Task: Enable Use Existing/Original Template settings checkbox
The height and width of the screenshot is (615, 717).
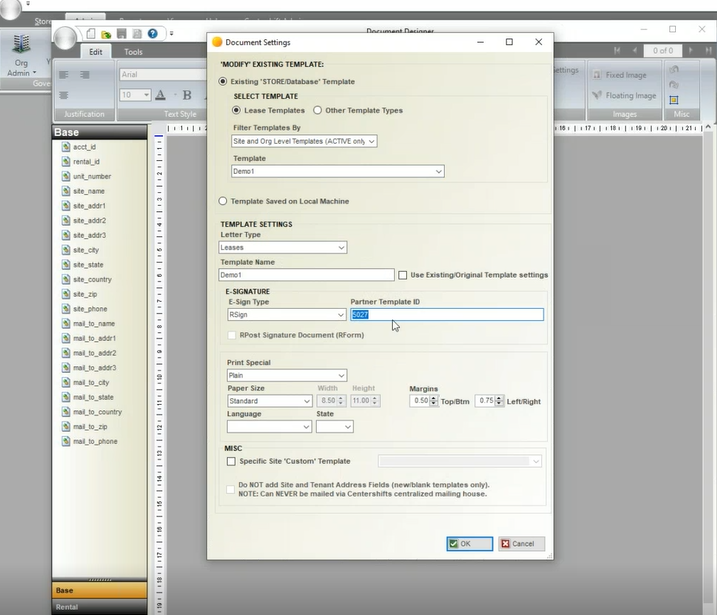Action: click(x=403, y=275)
